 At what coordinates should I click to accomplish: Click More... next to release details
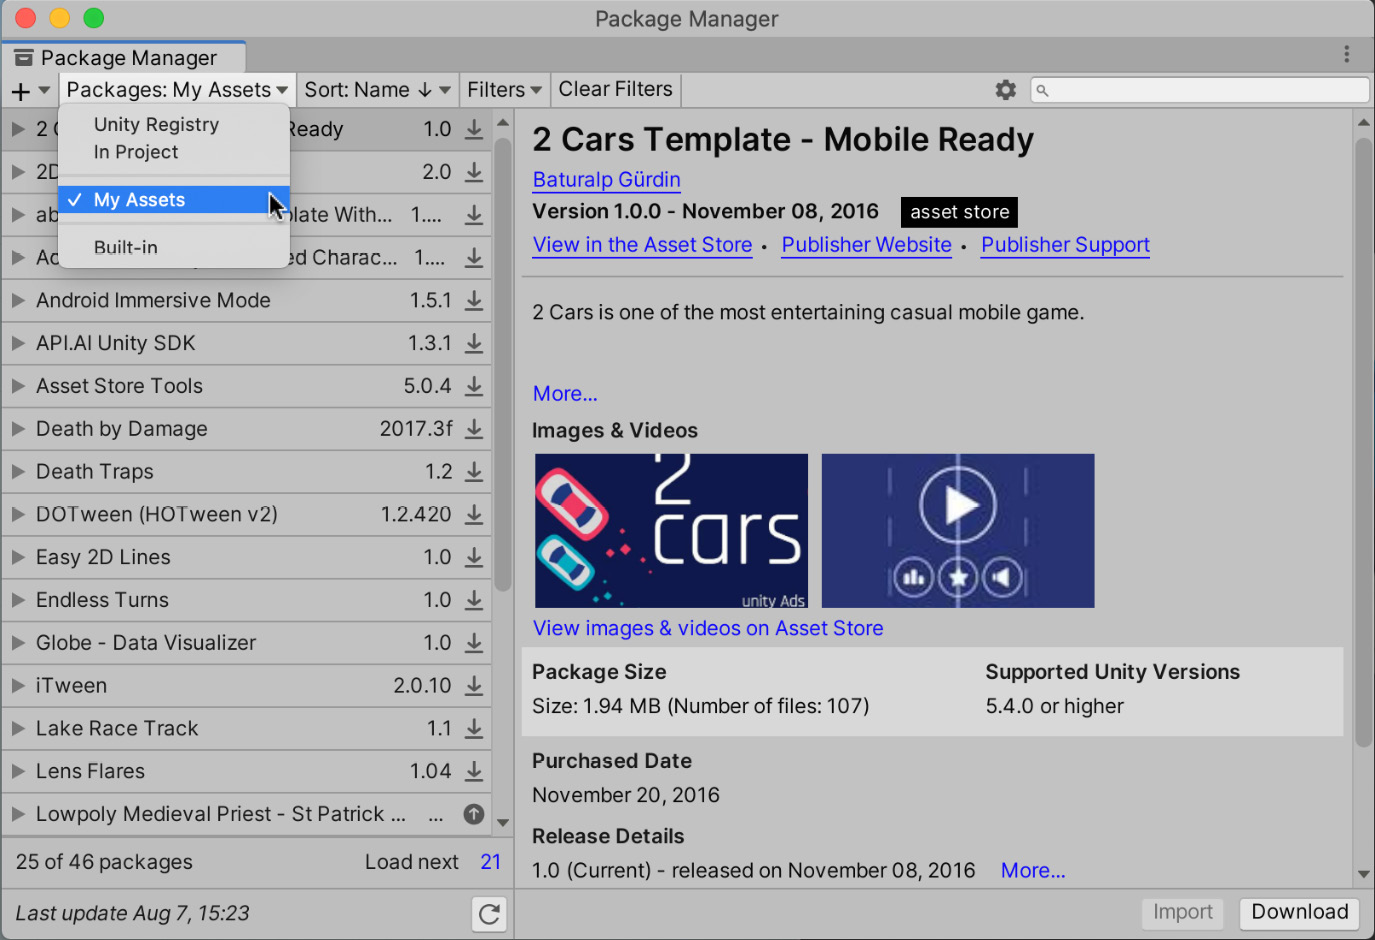tap(1033, 871)
